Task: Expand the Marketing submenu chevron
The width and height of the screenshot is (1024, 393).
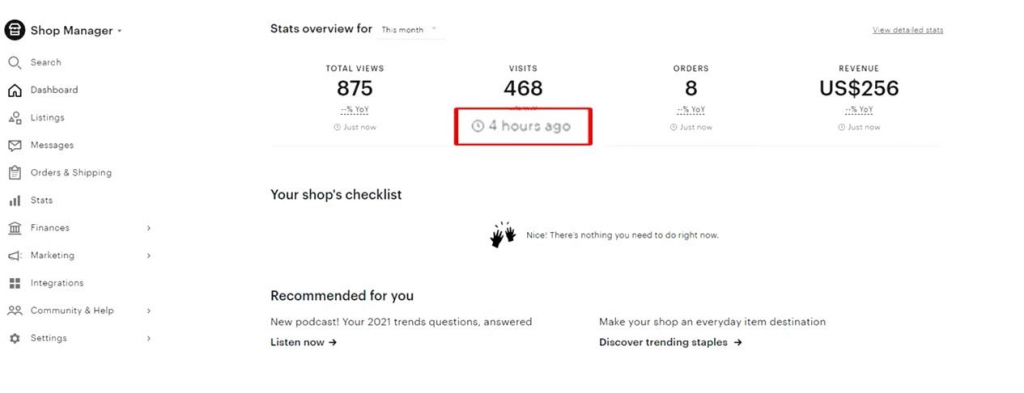Action: coord(149,256)
